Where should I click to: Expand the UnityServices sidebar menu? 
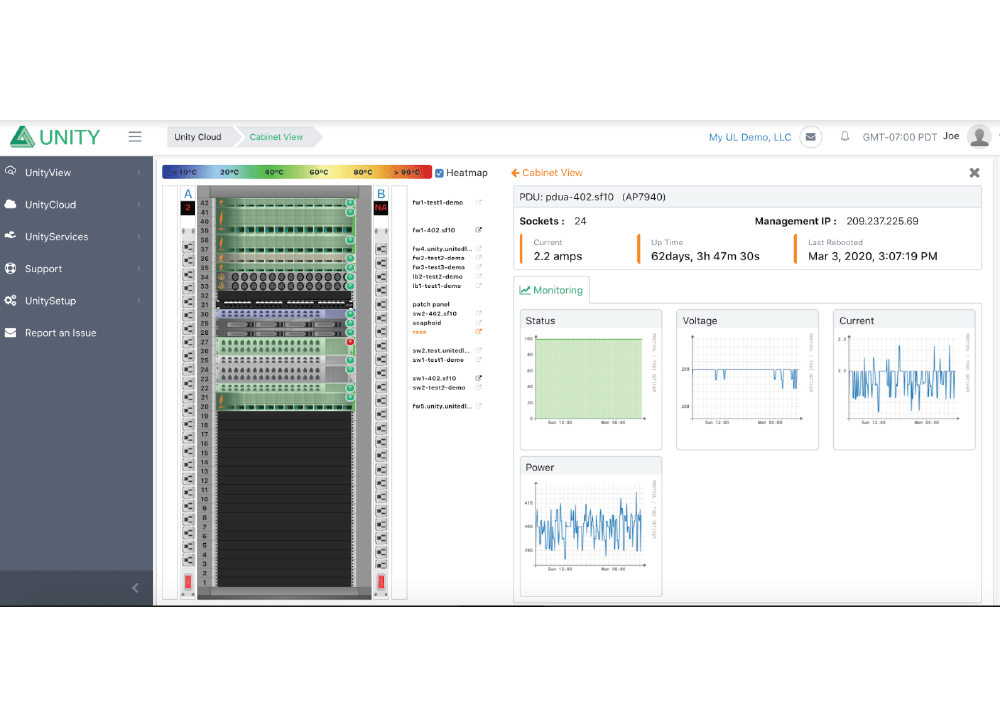coord(77,237)
